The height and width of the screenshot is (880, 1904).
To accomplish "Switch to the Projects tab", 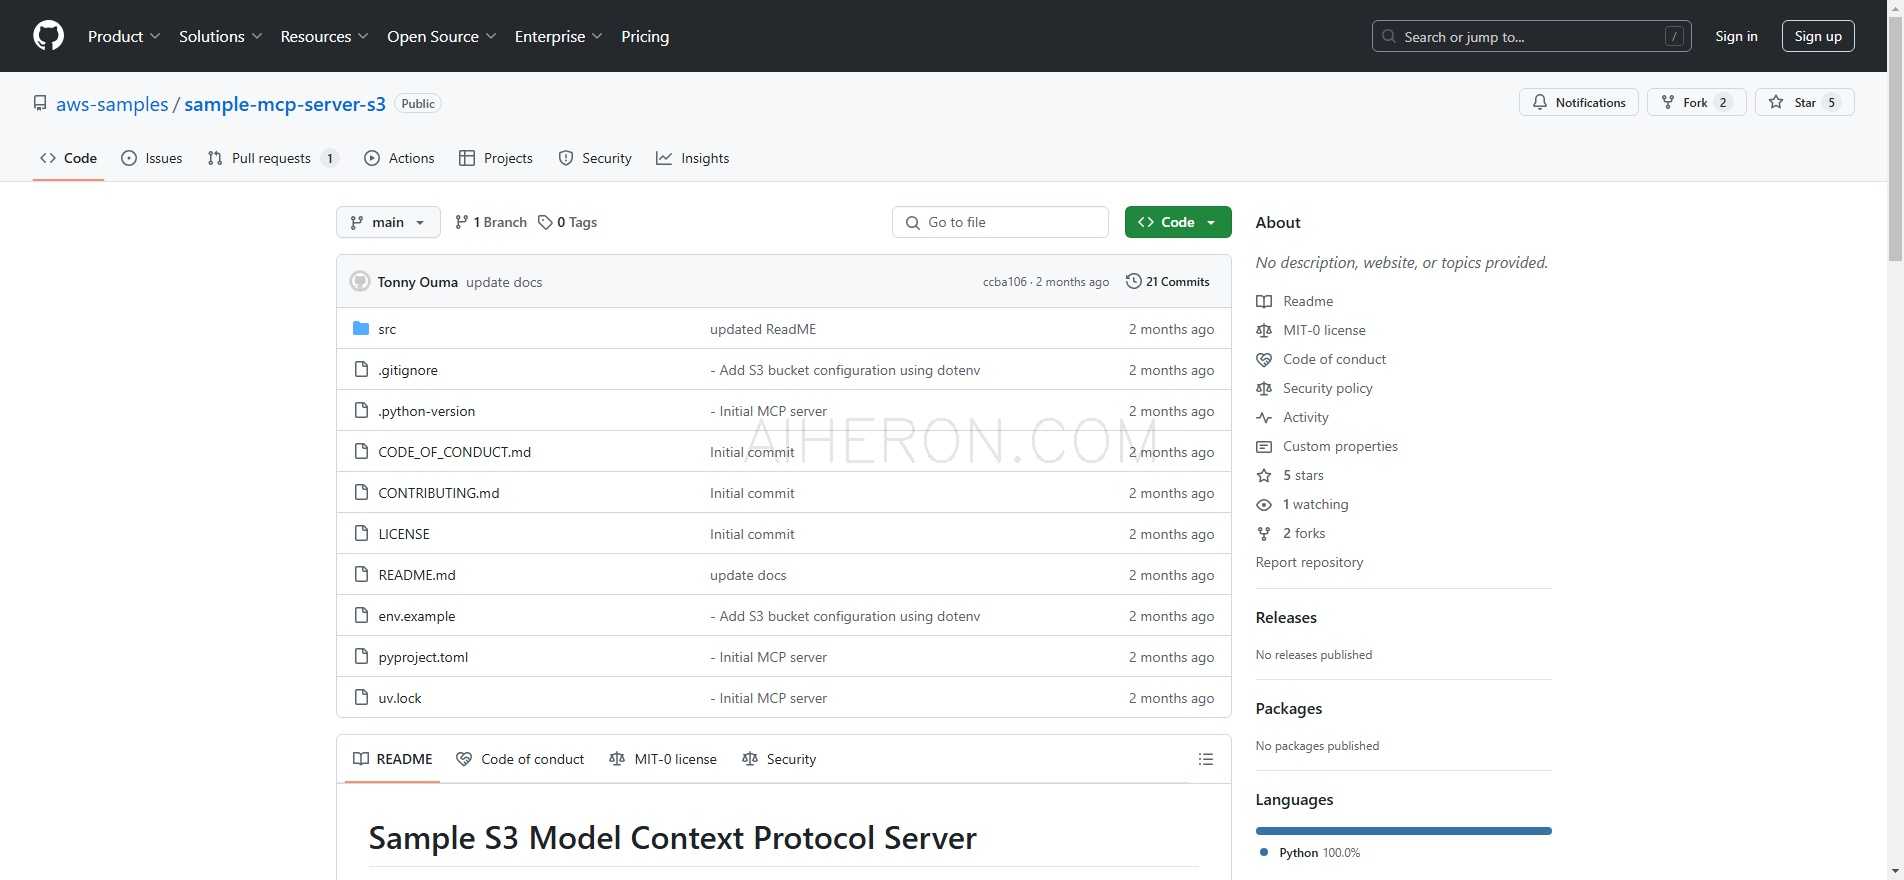I will click(x=496, y=158).
